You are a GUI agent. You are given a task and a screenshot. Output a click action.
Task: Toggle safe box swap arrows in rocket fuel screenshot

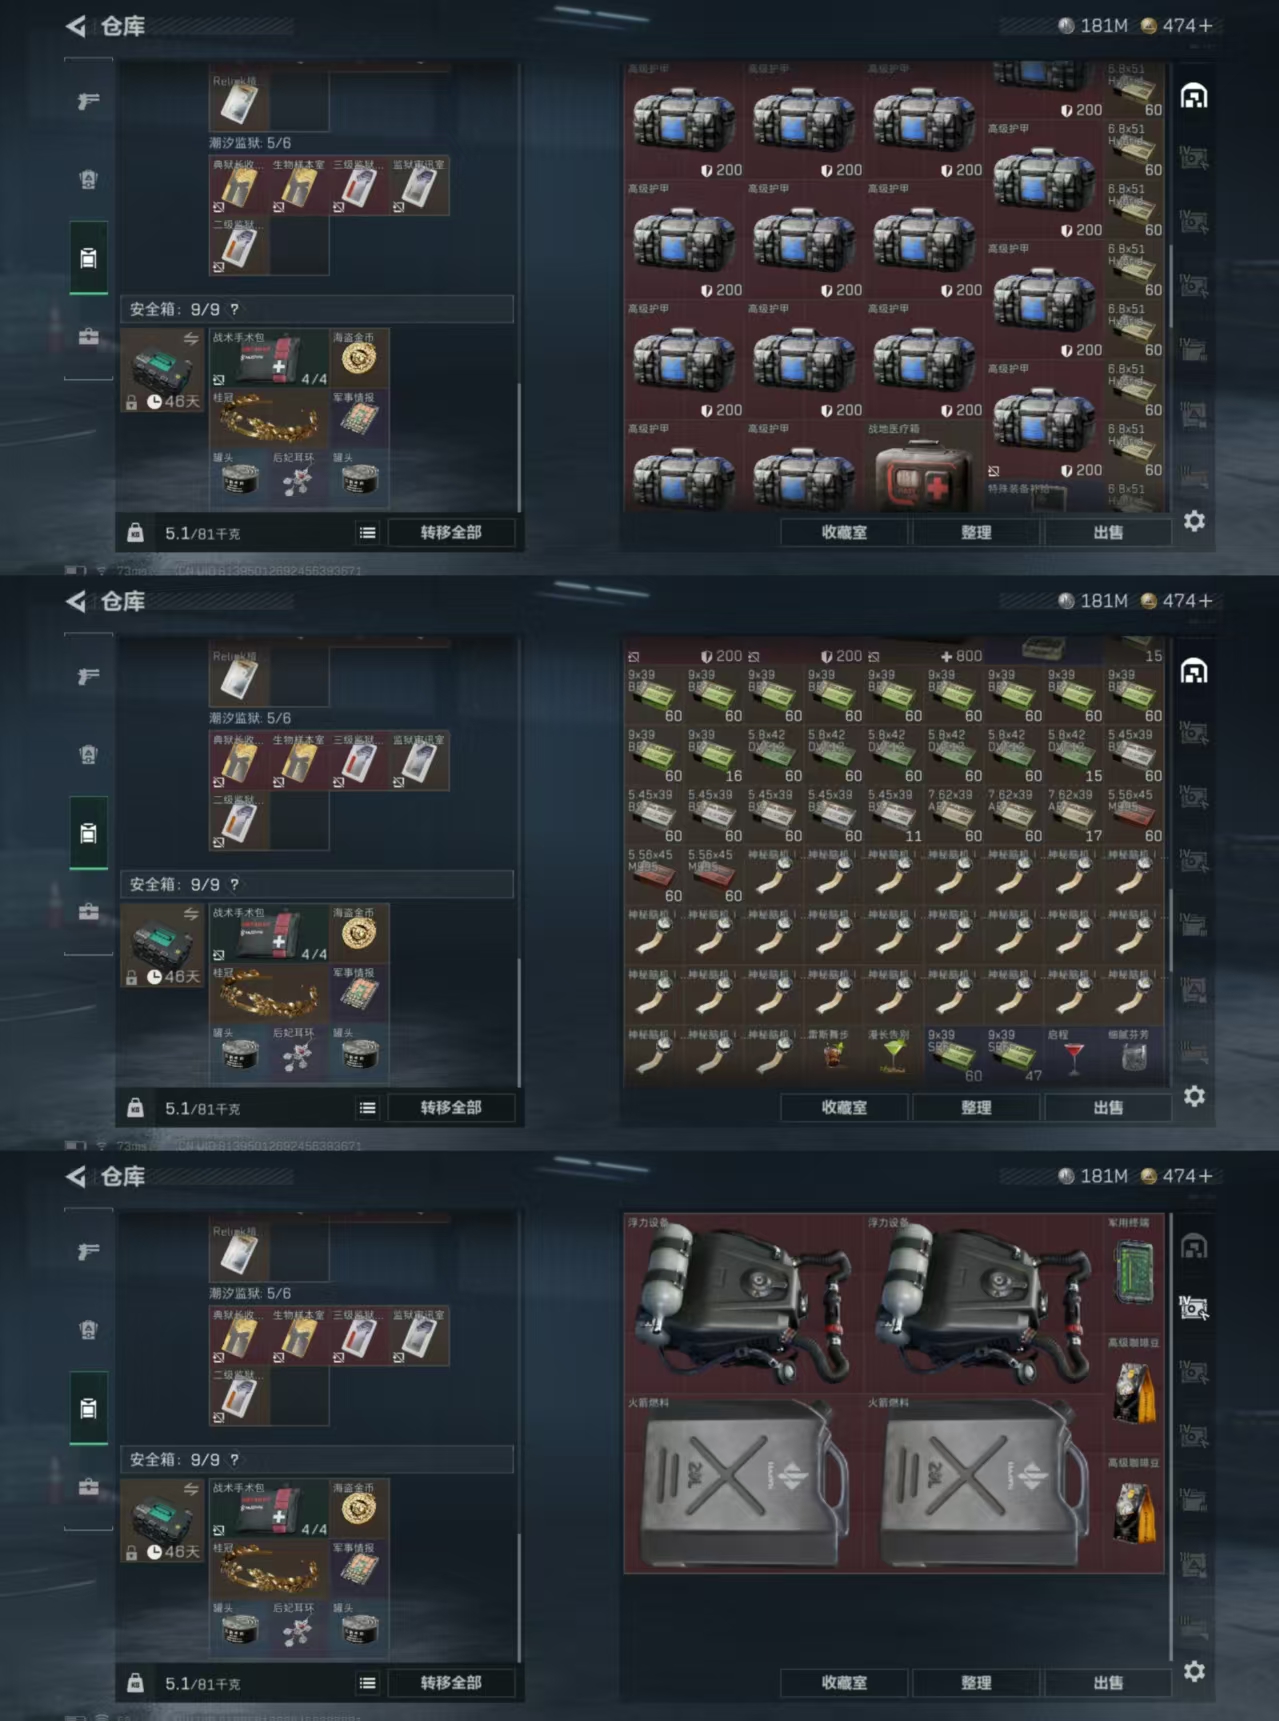[191, 1489]
